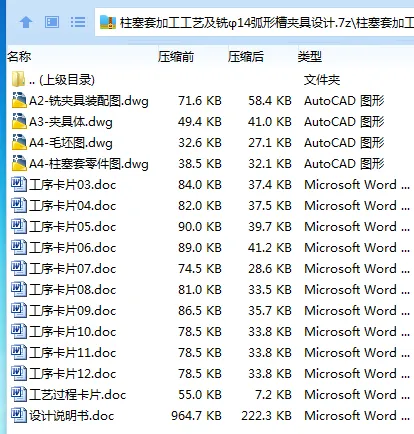
Task: Click Word icon of 工序卡片09.doc
Action: click(19, 310)
